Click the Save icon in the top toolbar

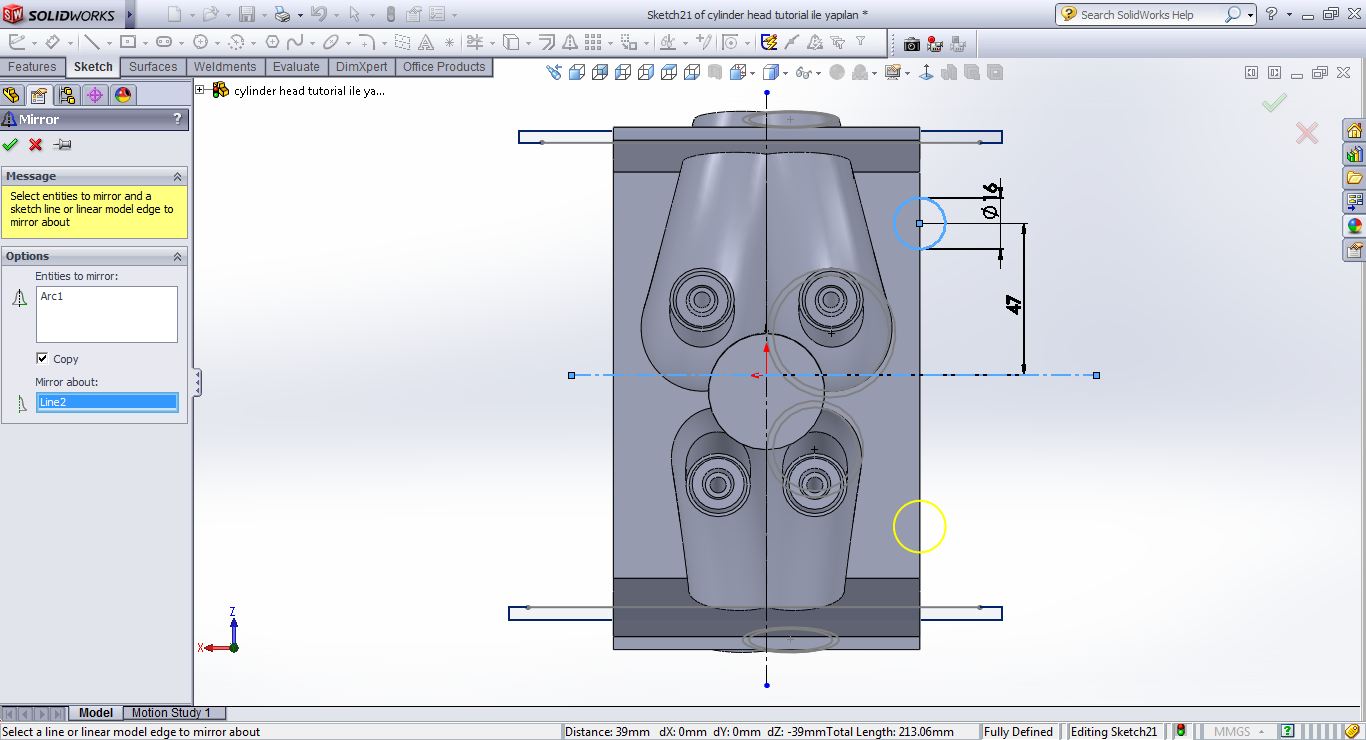(246, 15)
